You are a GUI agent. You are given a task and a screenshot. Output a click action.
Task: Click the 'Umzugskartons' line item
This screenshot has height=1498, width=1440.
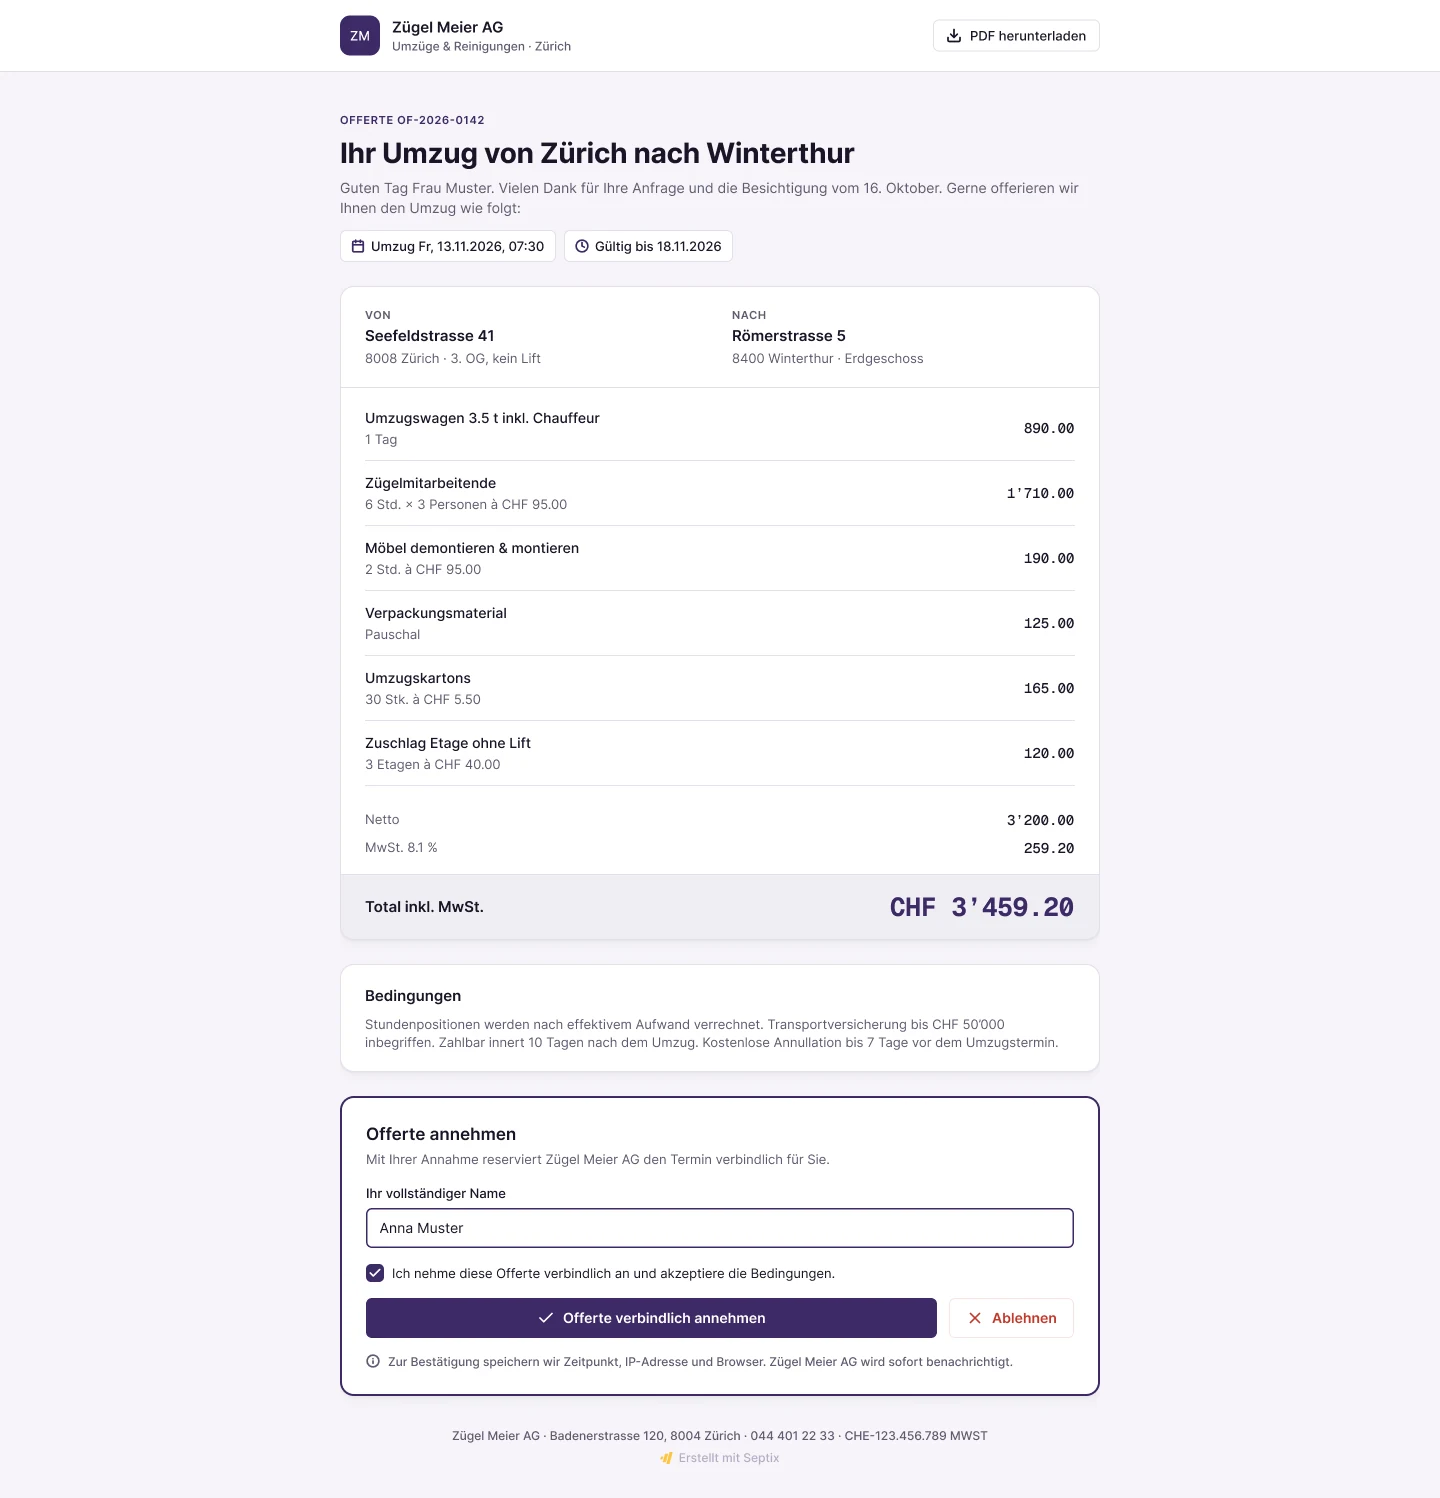pyautogui.click(x=418, y=678)
